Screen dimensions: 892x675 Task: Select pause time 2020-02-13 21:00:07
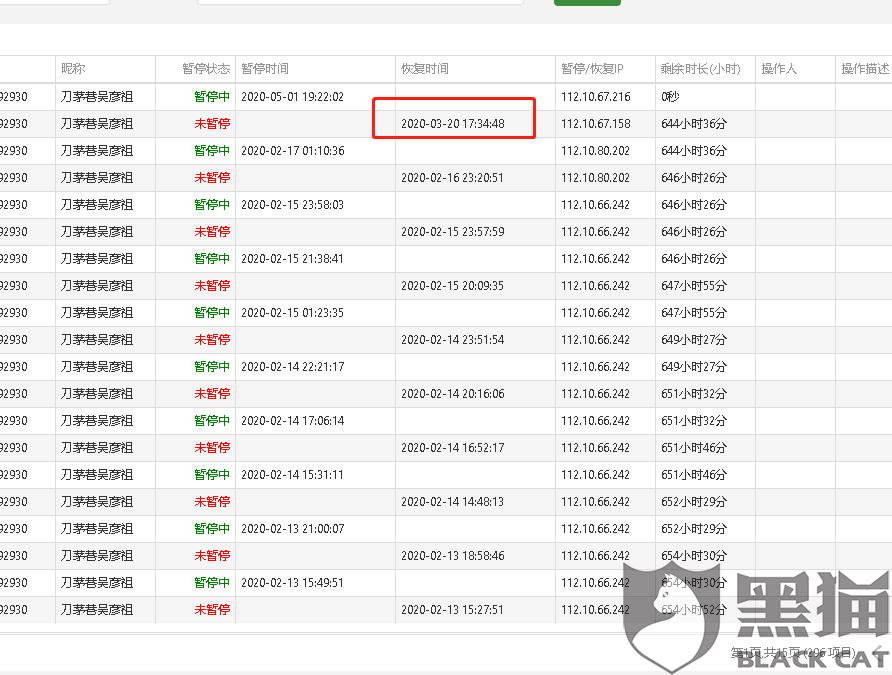pos(292,529)
